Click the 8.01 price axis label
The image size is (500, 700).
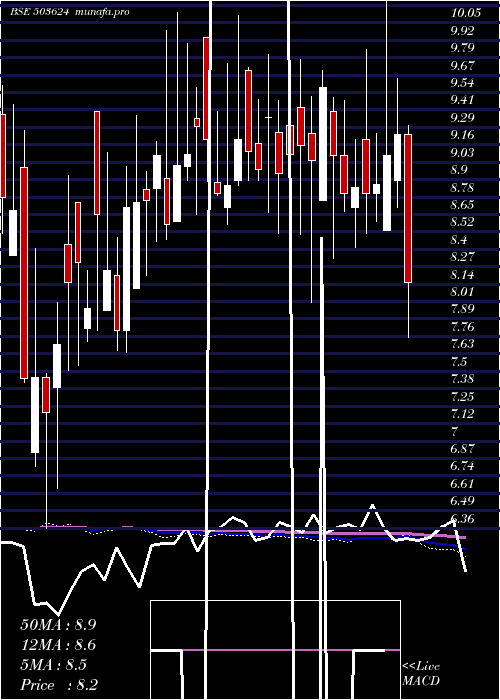462,292
